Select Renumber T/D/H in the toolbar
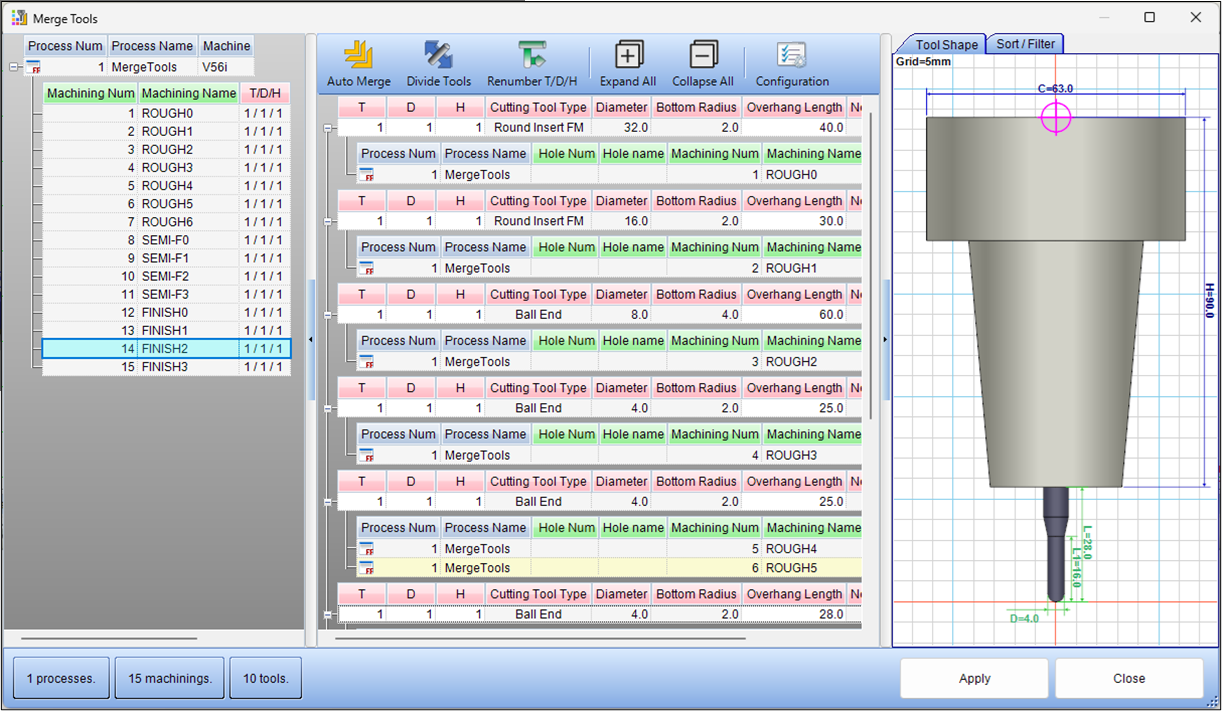Viewport: 1222px width, 711px height. click(x=531, y=64)
